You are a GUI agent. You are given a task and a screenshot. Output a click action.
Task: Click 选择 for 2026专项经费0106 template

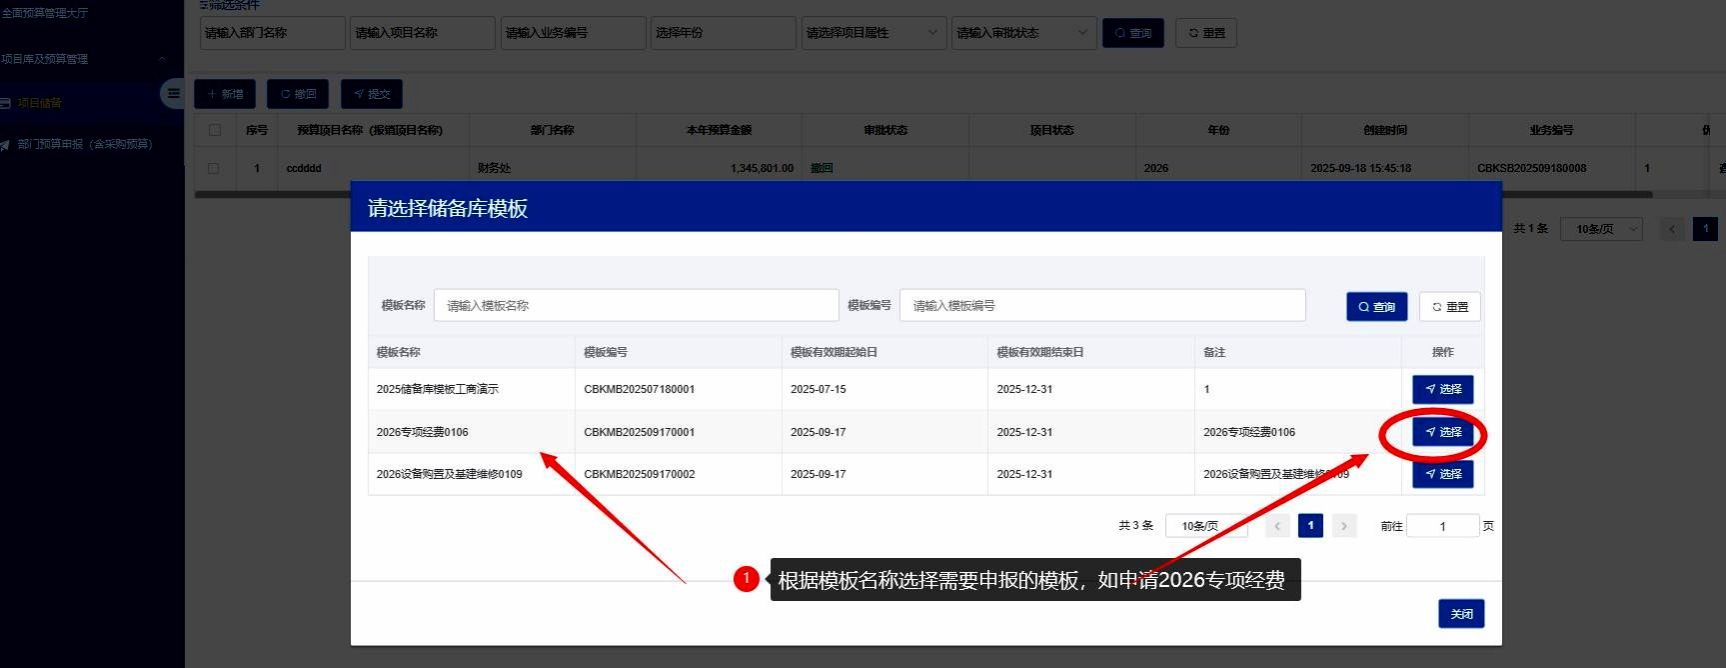(x=1442, y=432)
